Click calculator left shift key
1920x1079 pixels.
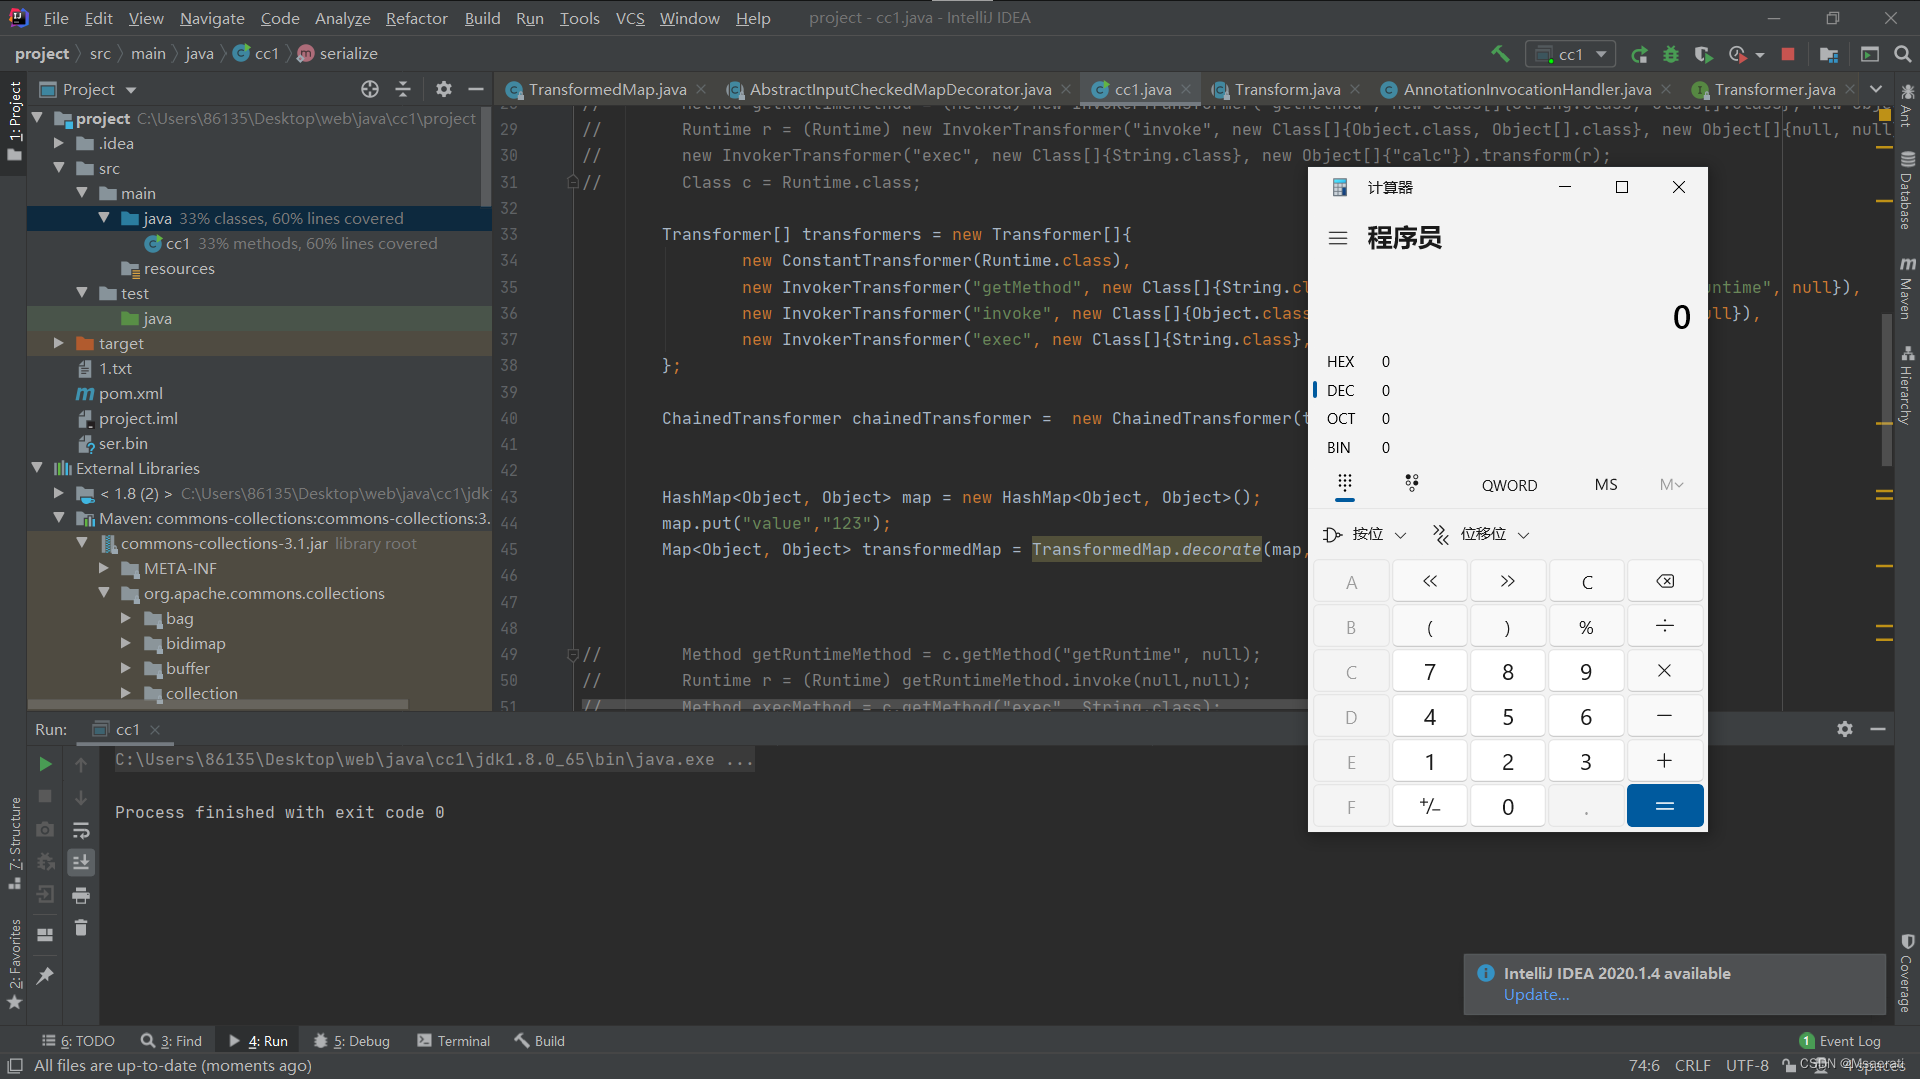point(1430,581)
